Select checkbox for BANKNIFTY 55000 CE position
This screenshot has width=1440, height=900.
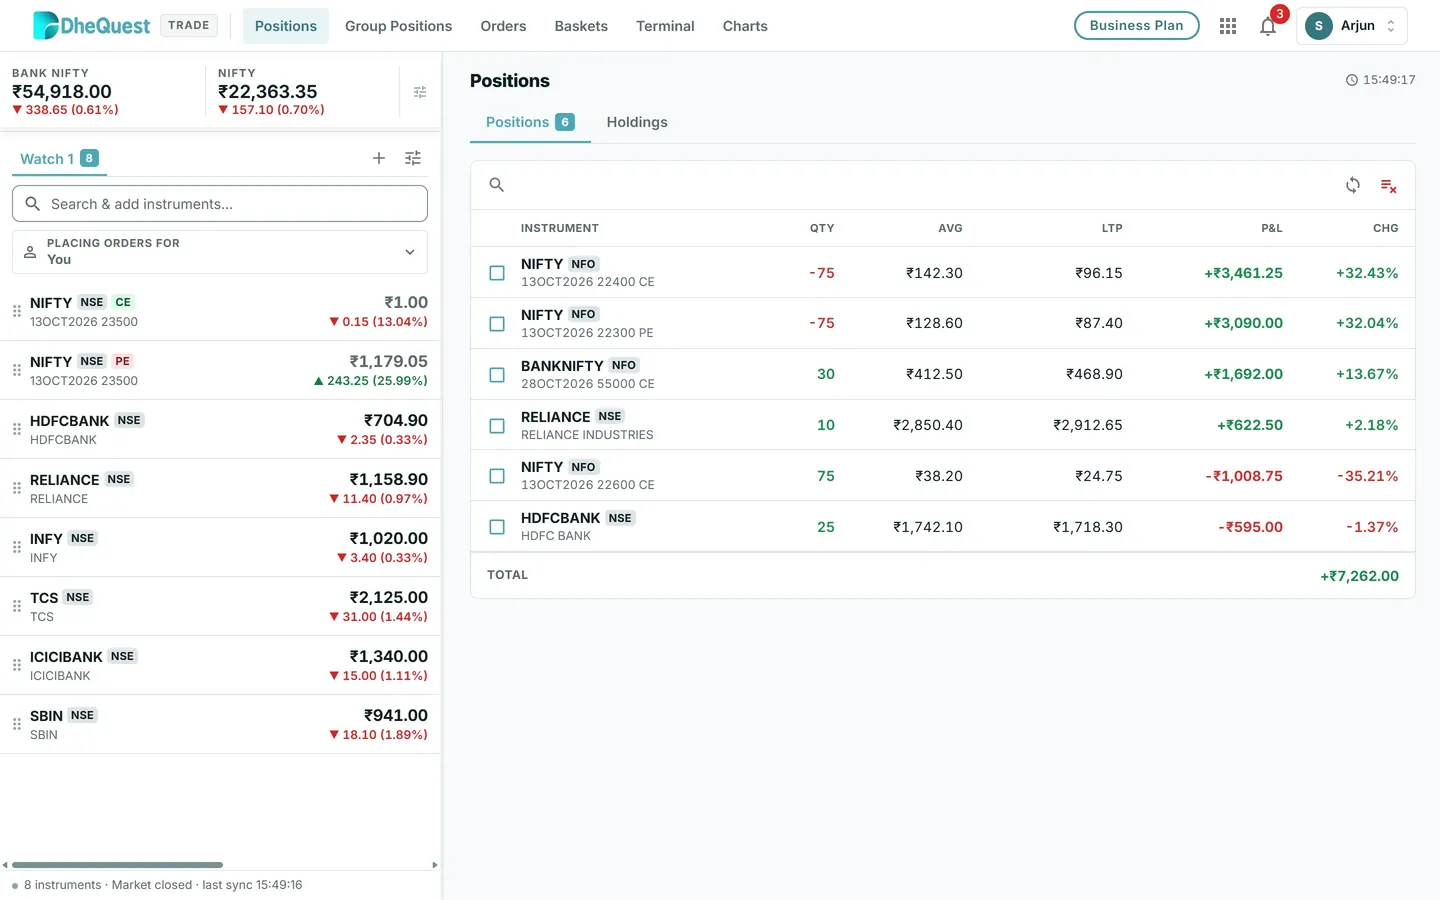[x=497, y=375]
